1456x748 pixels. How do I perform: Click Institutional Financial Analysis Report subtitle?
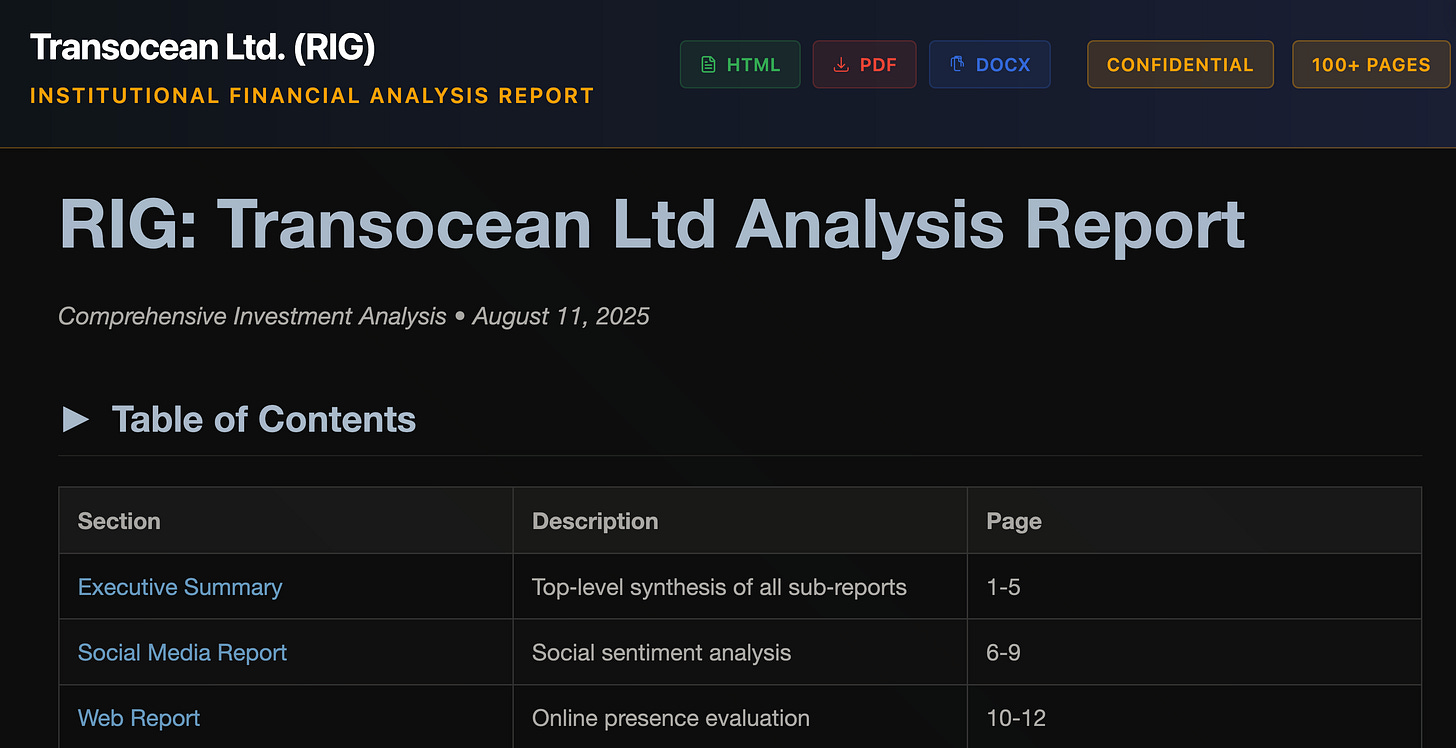312,96
